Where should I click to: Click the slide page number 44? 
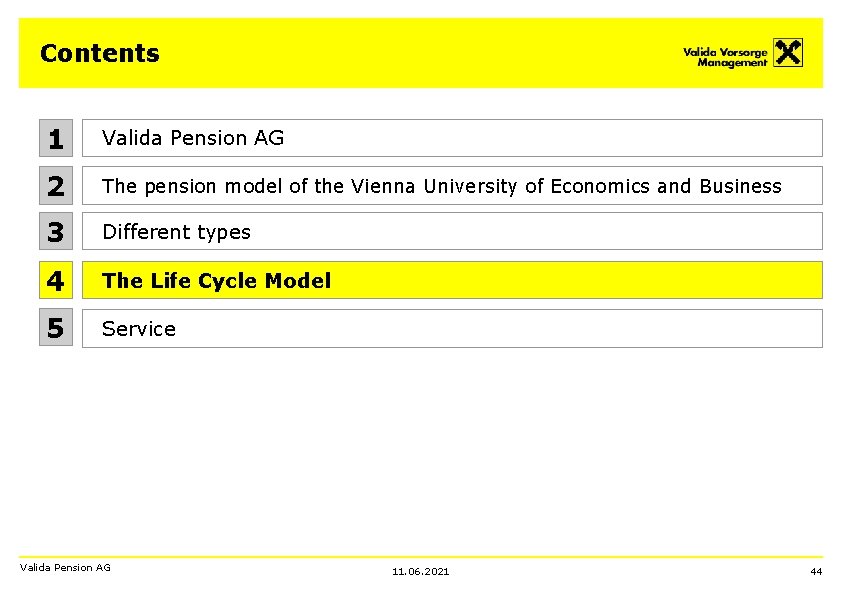tap(816, 571)
